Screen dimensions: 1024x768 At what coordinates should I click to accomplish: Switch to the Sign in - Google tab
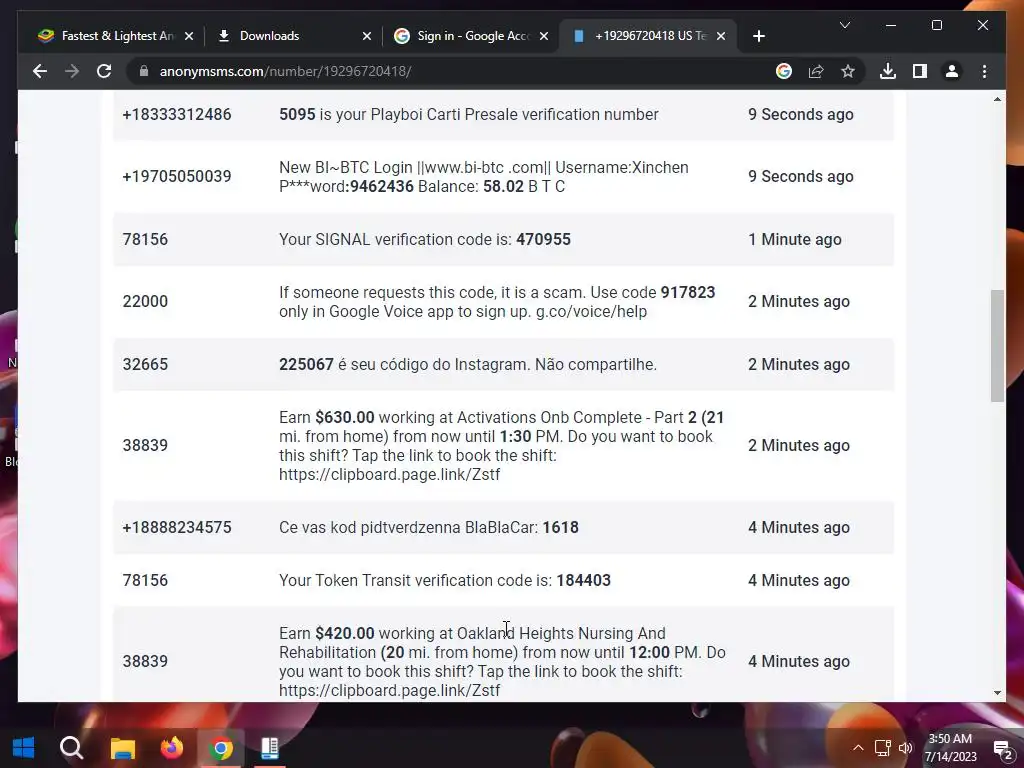[x=472, y=36]
